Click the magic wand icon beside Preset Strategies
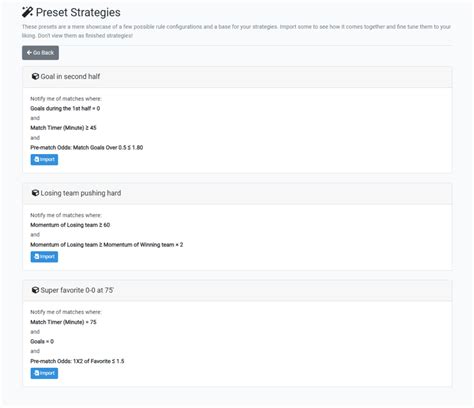 27,12
